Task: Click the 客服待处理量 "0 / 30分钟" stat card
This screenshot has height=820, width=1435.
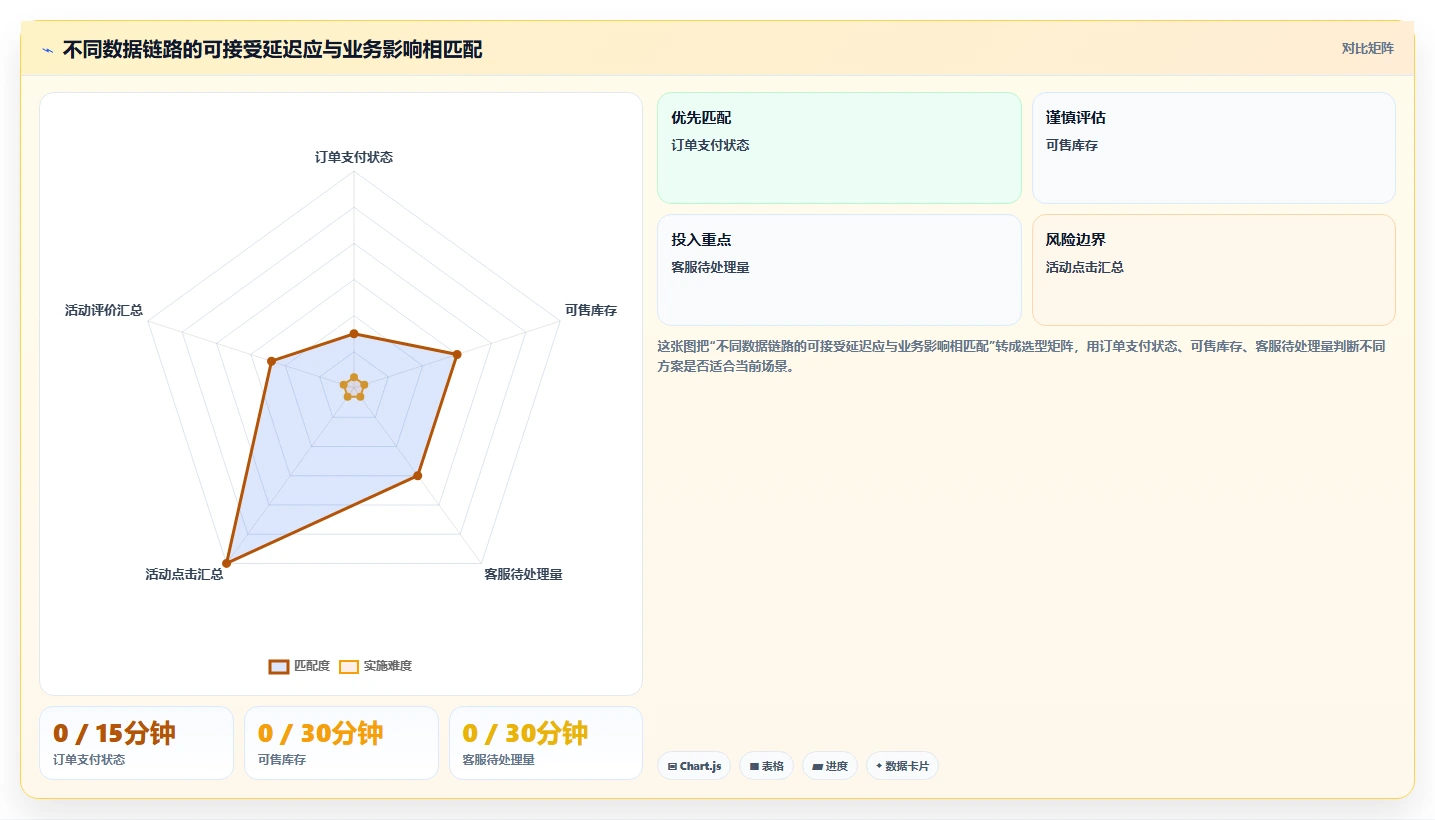Action: (546, 743)
